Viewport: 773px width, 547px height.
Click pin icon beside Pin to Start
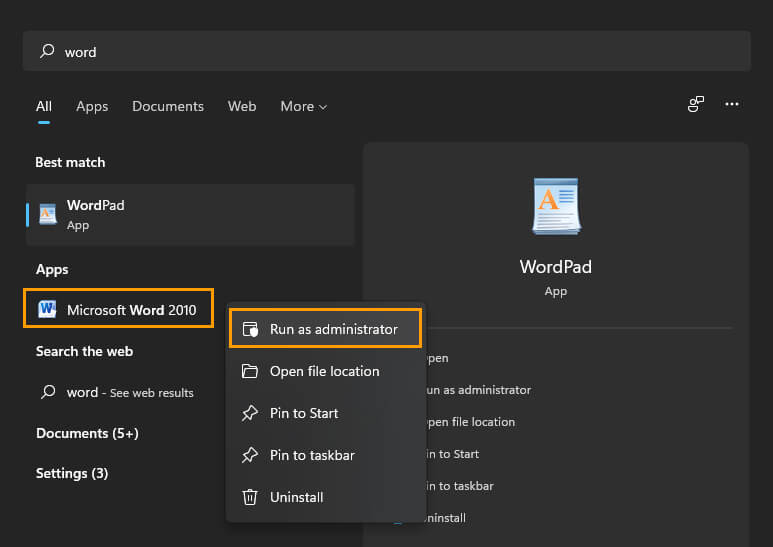point(249,413)
